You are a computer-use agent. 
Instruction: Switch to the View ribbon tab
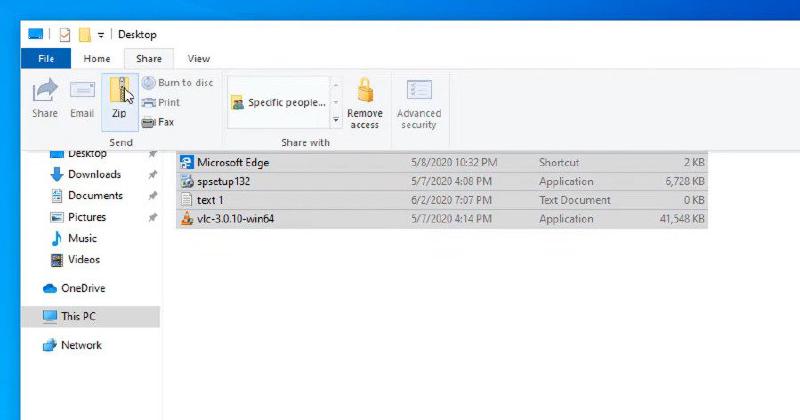click(199, 59)
